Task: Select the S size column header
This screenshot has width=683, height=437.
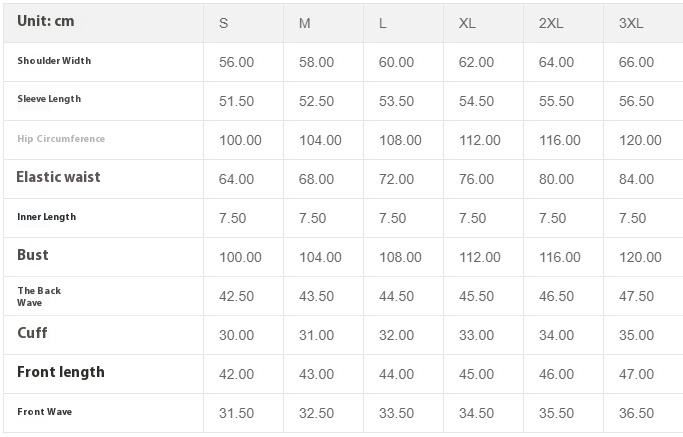Action: (x=224, y=23)
